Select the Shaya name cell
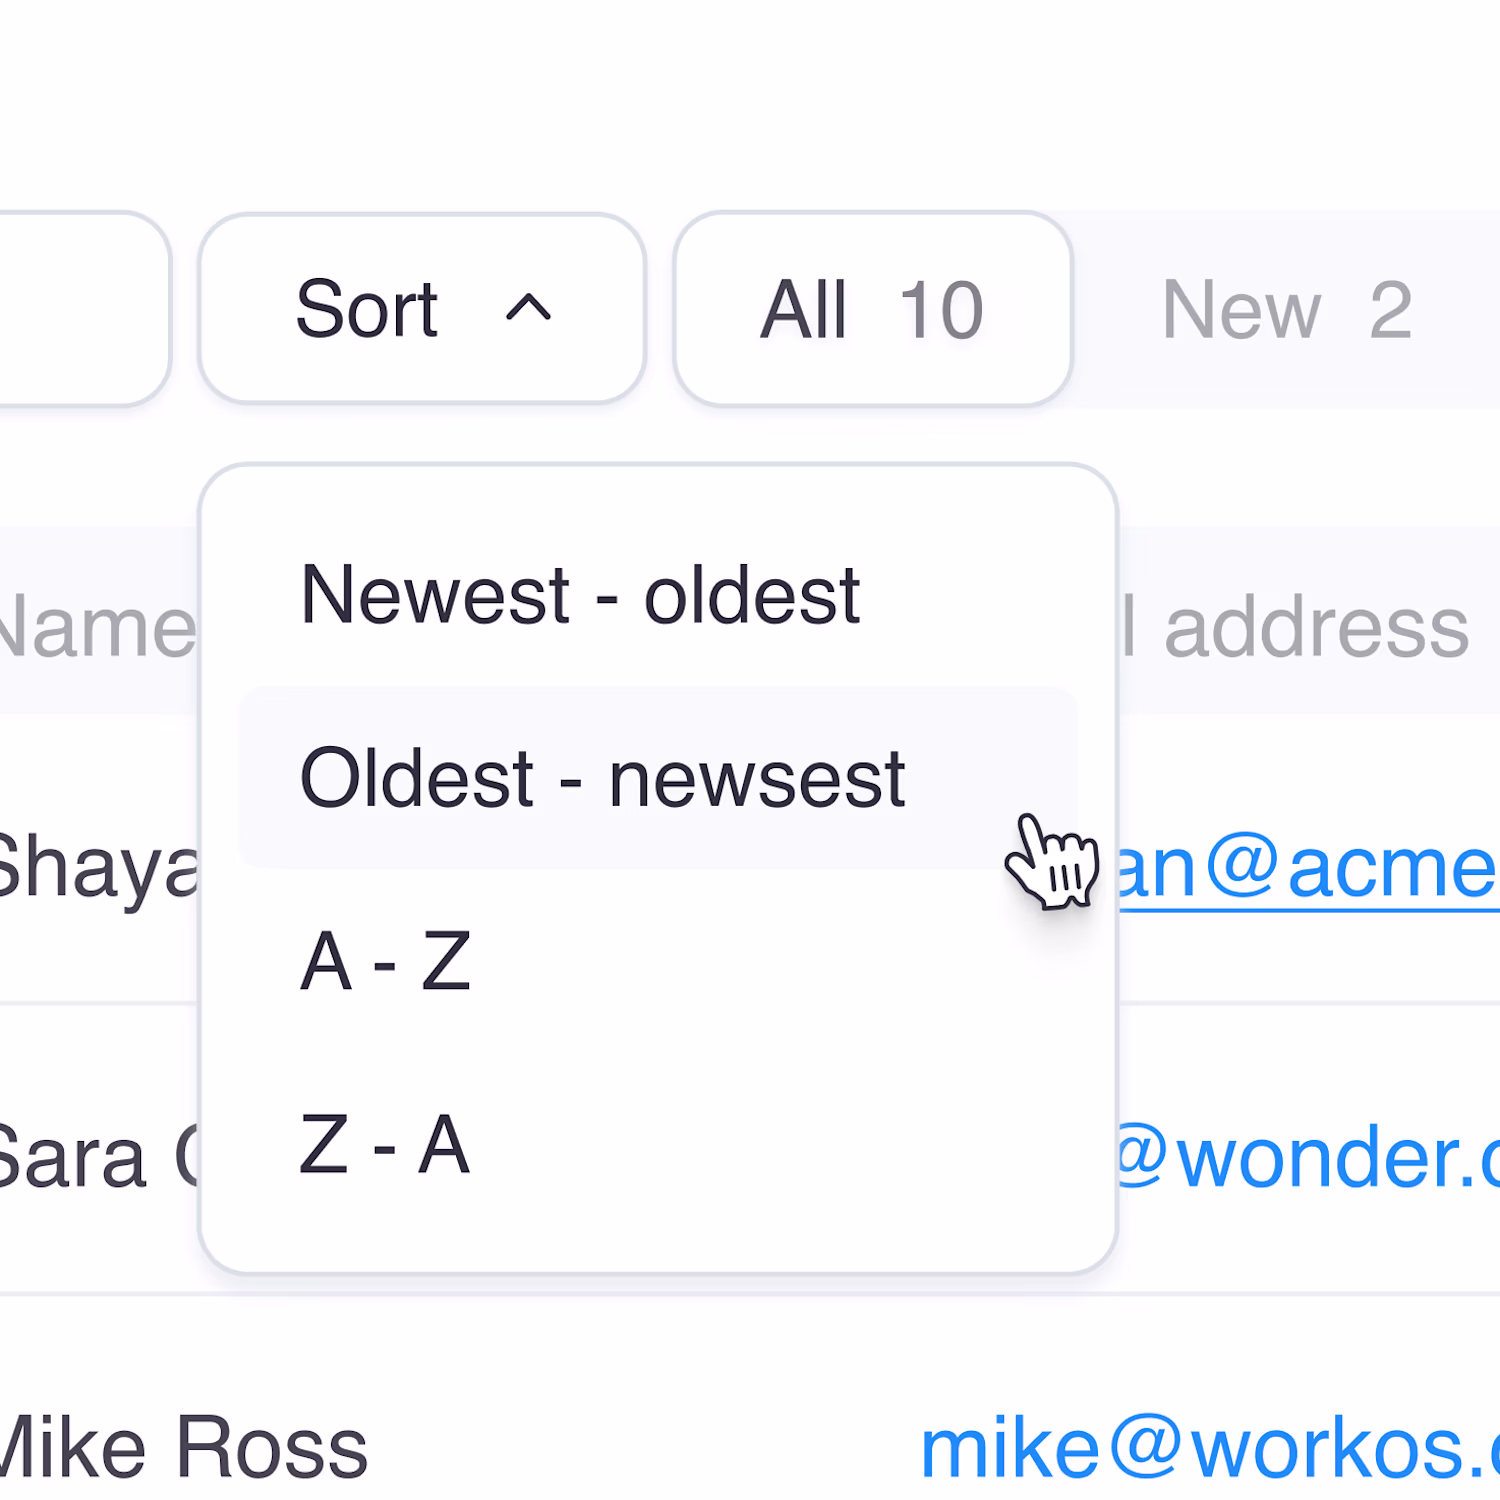Viewport: 1500px width, 1500px height. click(x=98, y=868)
